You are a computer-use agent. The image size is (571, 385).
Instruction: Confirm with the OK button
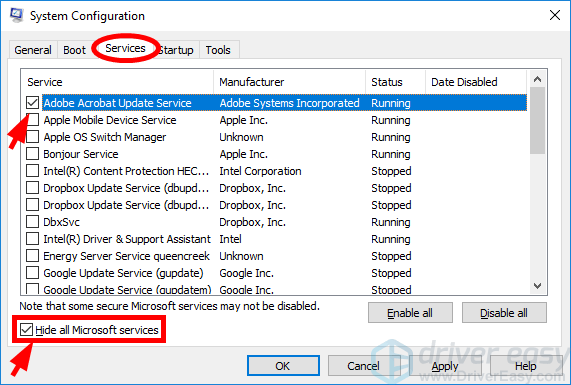pos(283,366)
